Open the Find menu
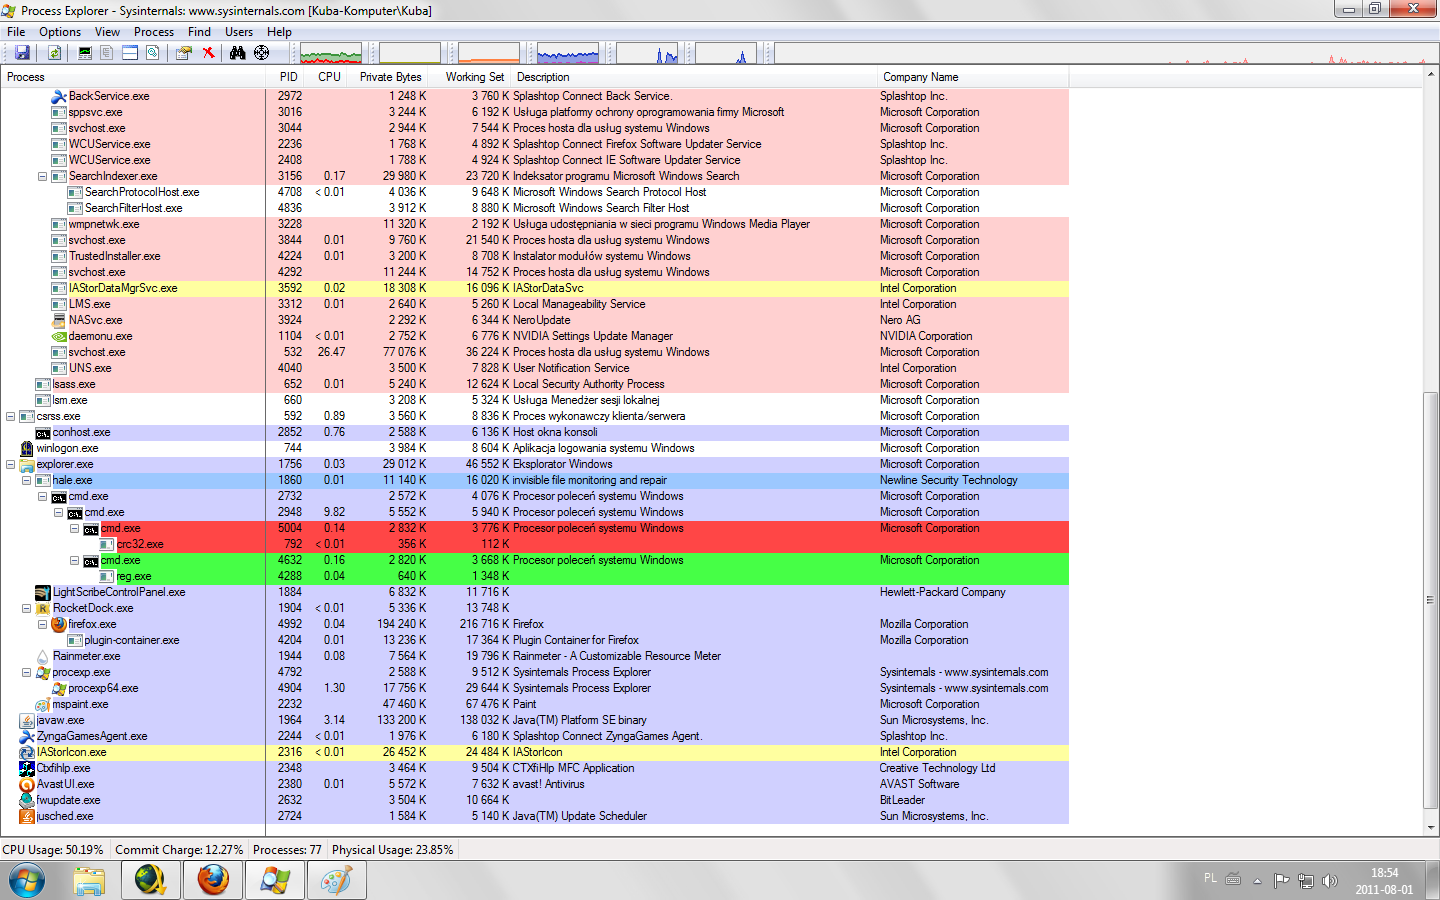 (199, 32)
